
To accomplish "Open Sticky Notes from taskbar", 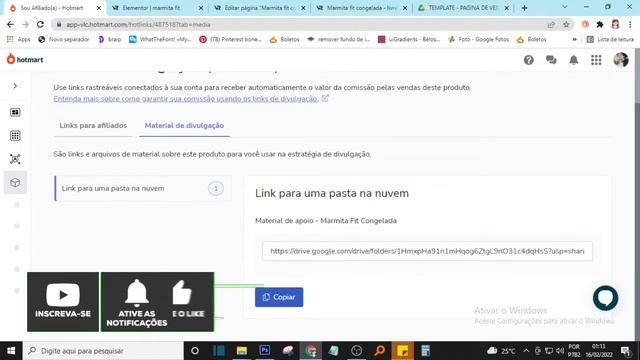I will click(x=402, y=351).
